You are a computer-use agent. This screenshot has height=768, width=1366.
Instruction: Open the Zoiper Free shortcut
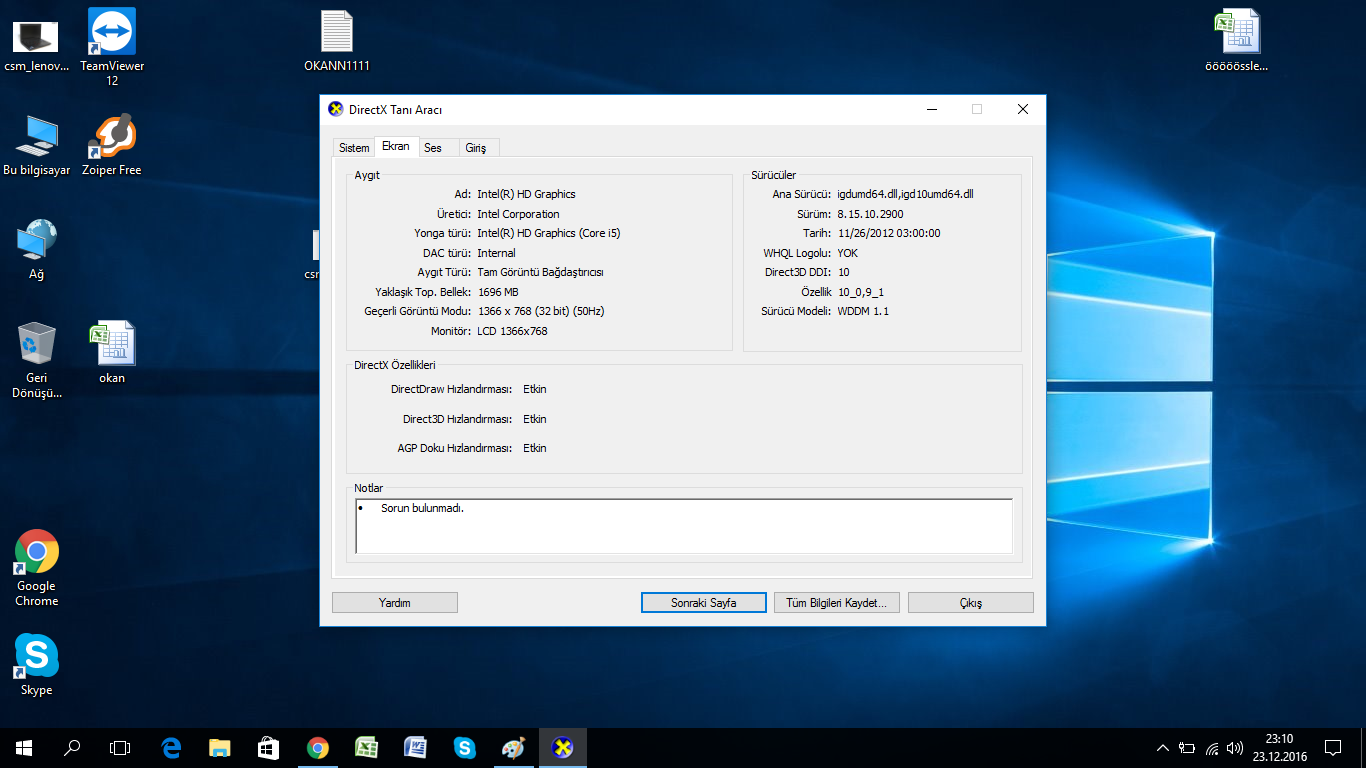(x=112, y=146)
